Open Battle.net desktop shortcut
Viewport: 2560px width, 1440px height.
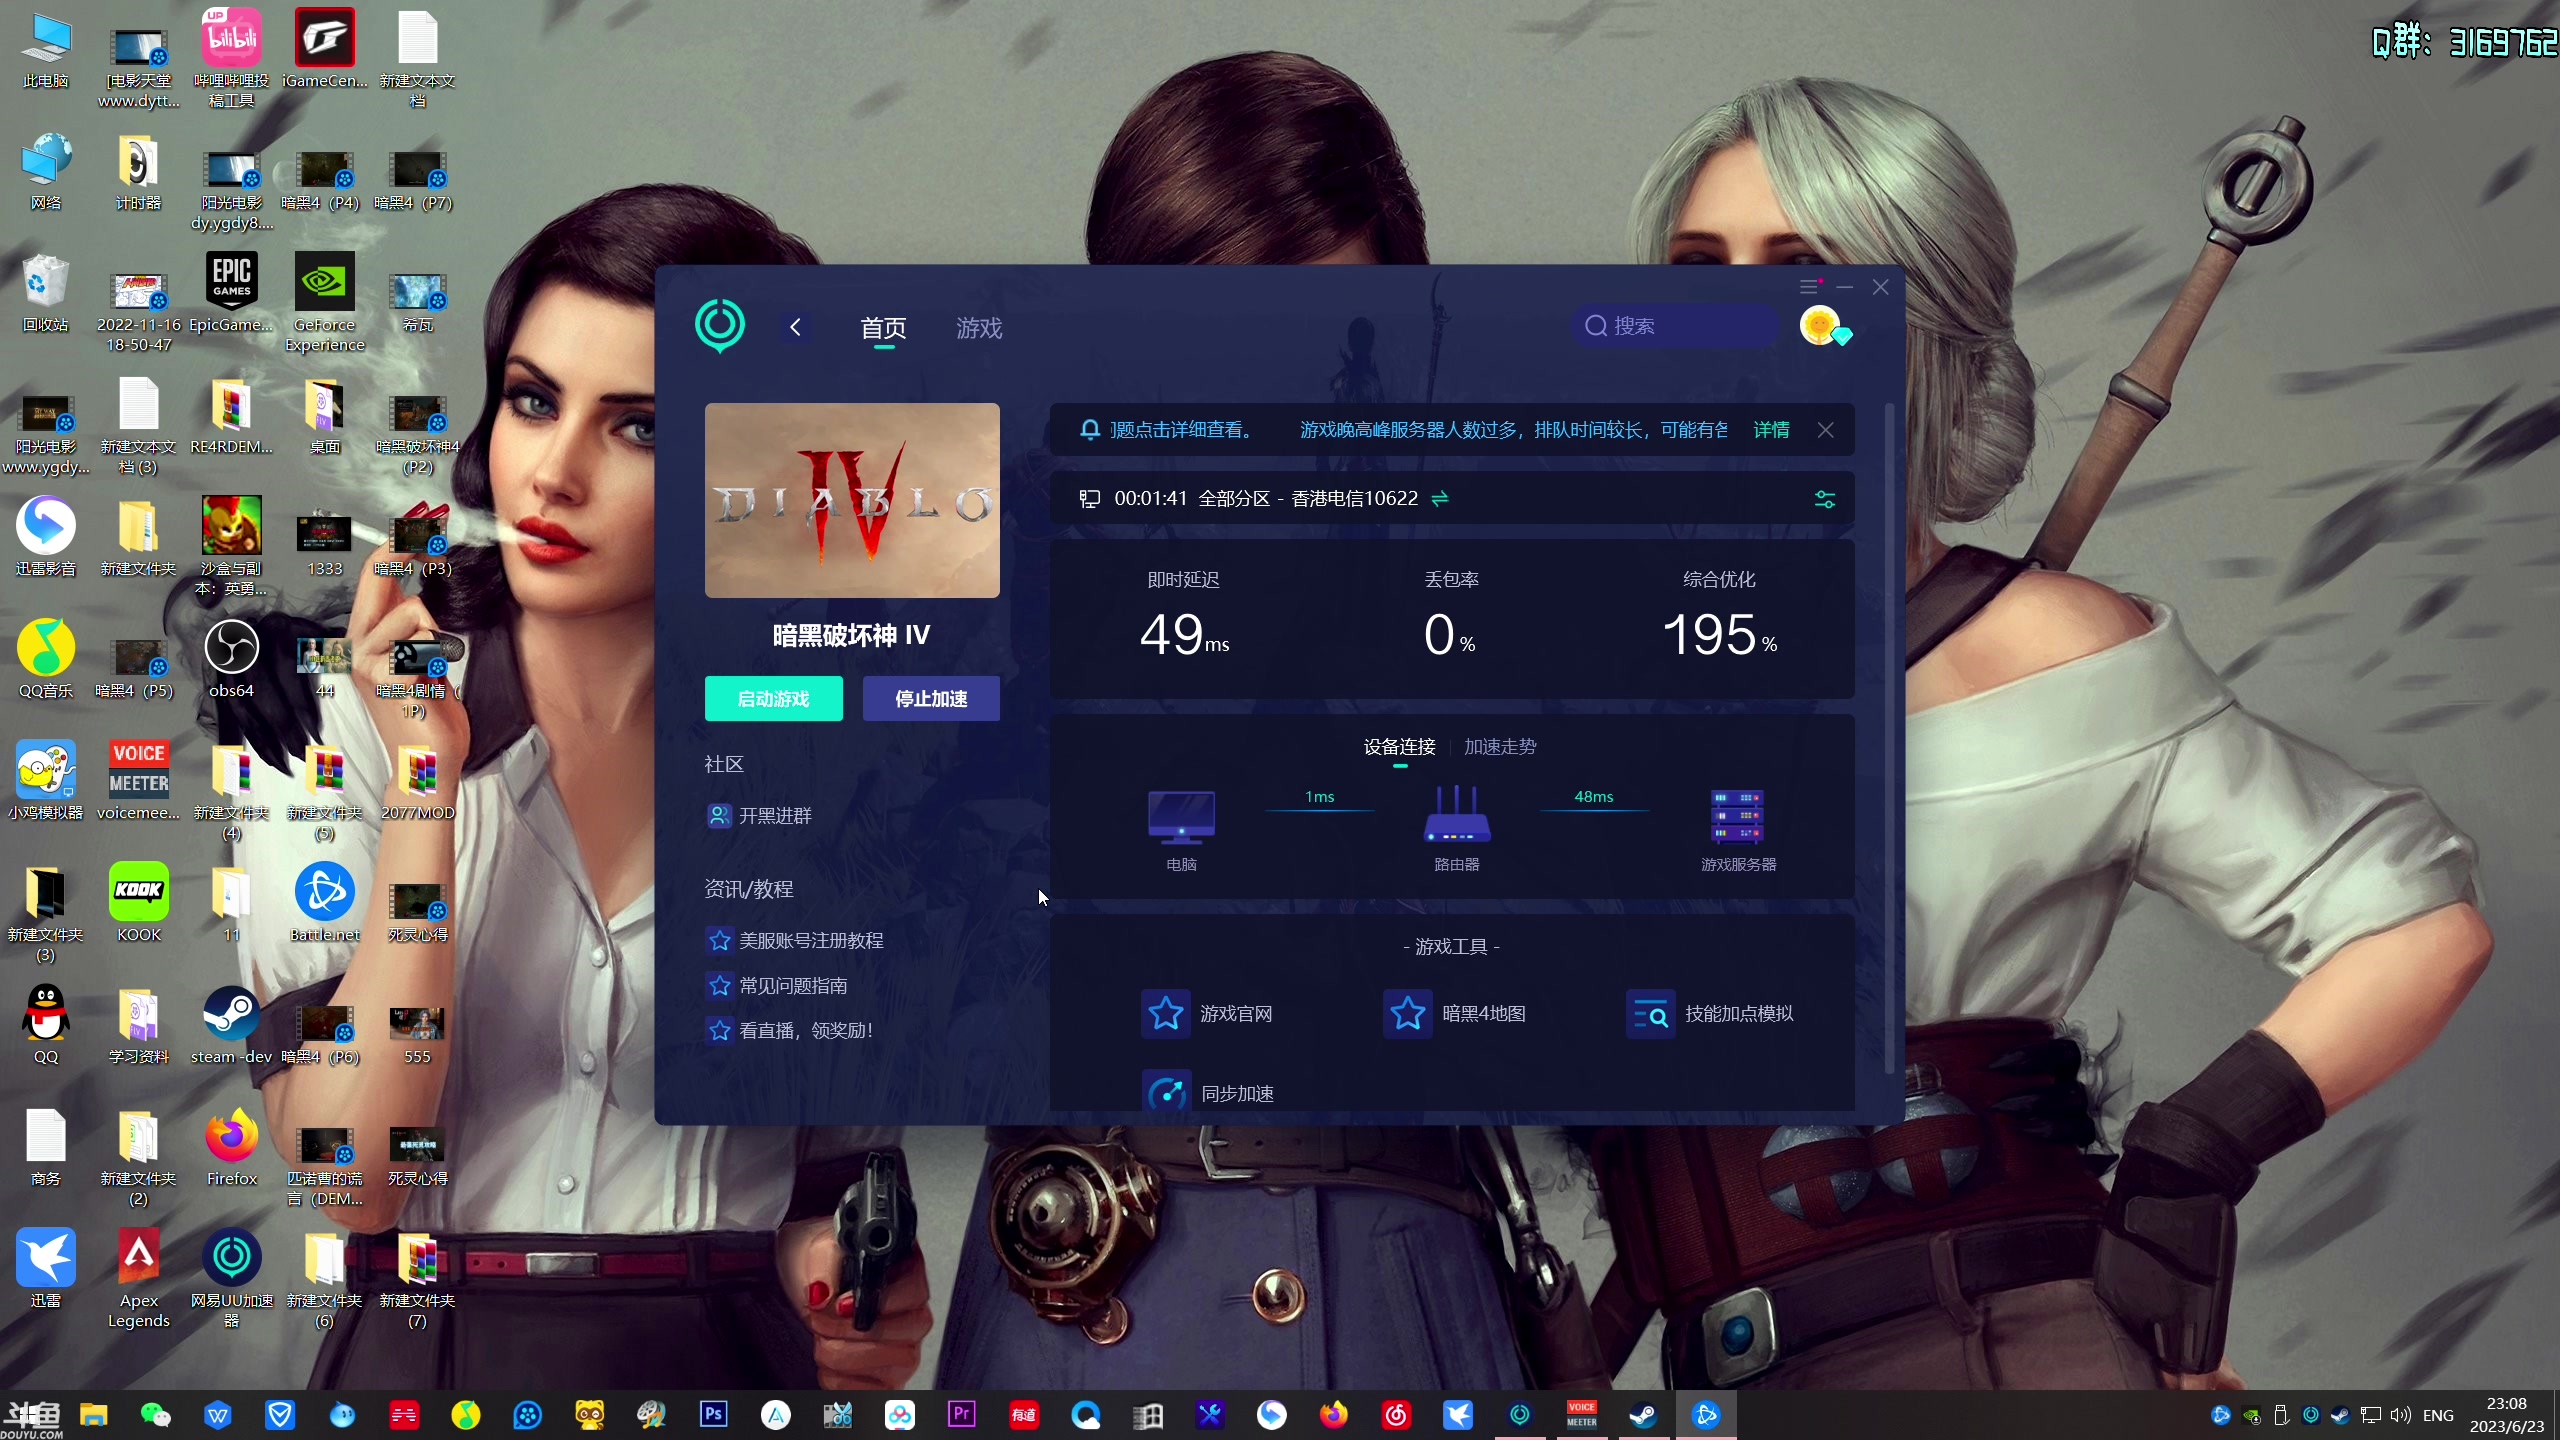coord(324,903)
